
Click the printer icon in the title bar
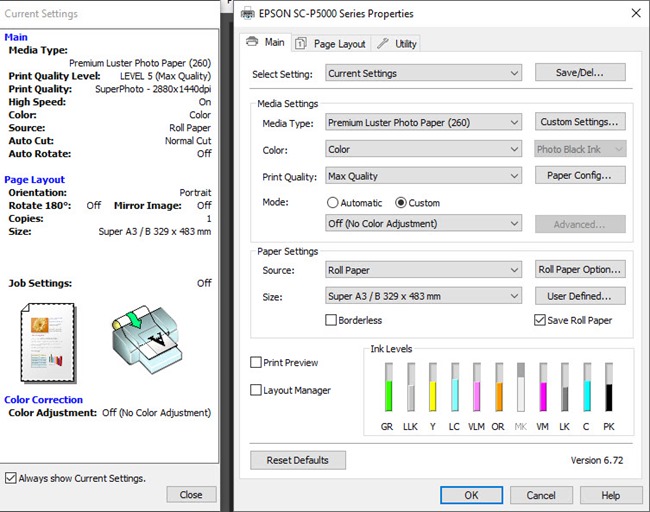247,14
